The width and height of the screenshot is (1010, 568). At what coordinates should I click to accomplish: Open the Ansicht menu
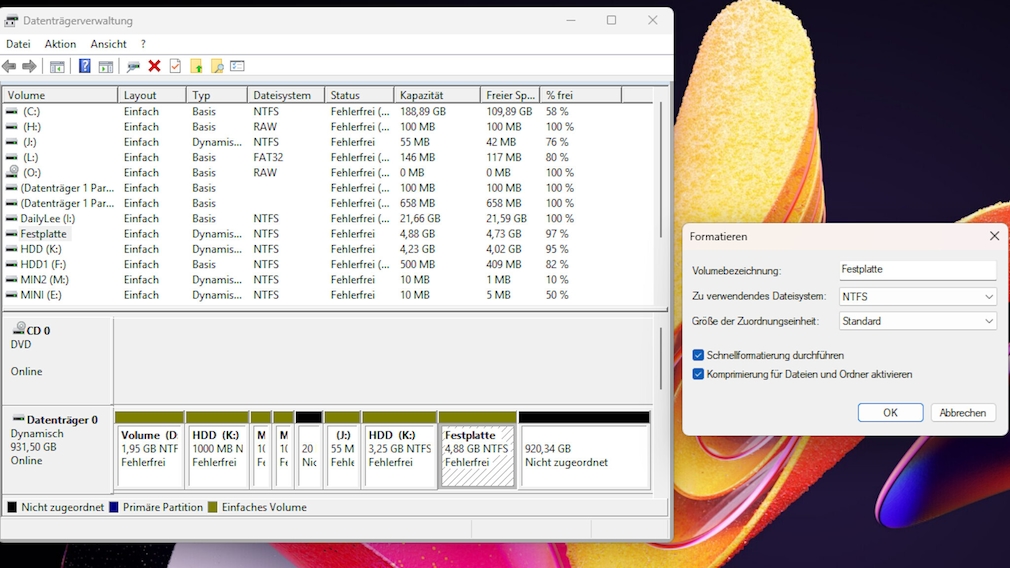(x=108, y=44)
